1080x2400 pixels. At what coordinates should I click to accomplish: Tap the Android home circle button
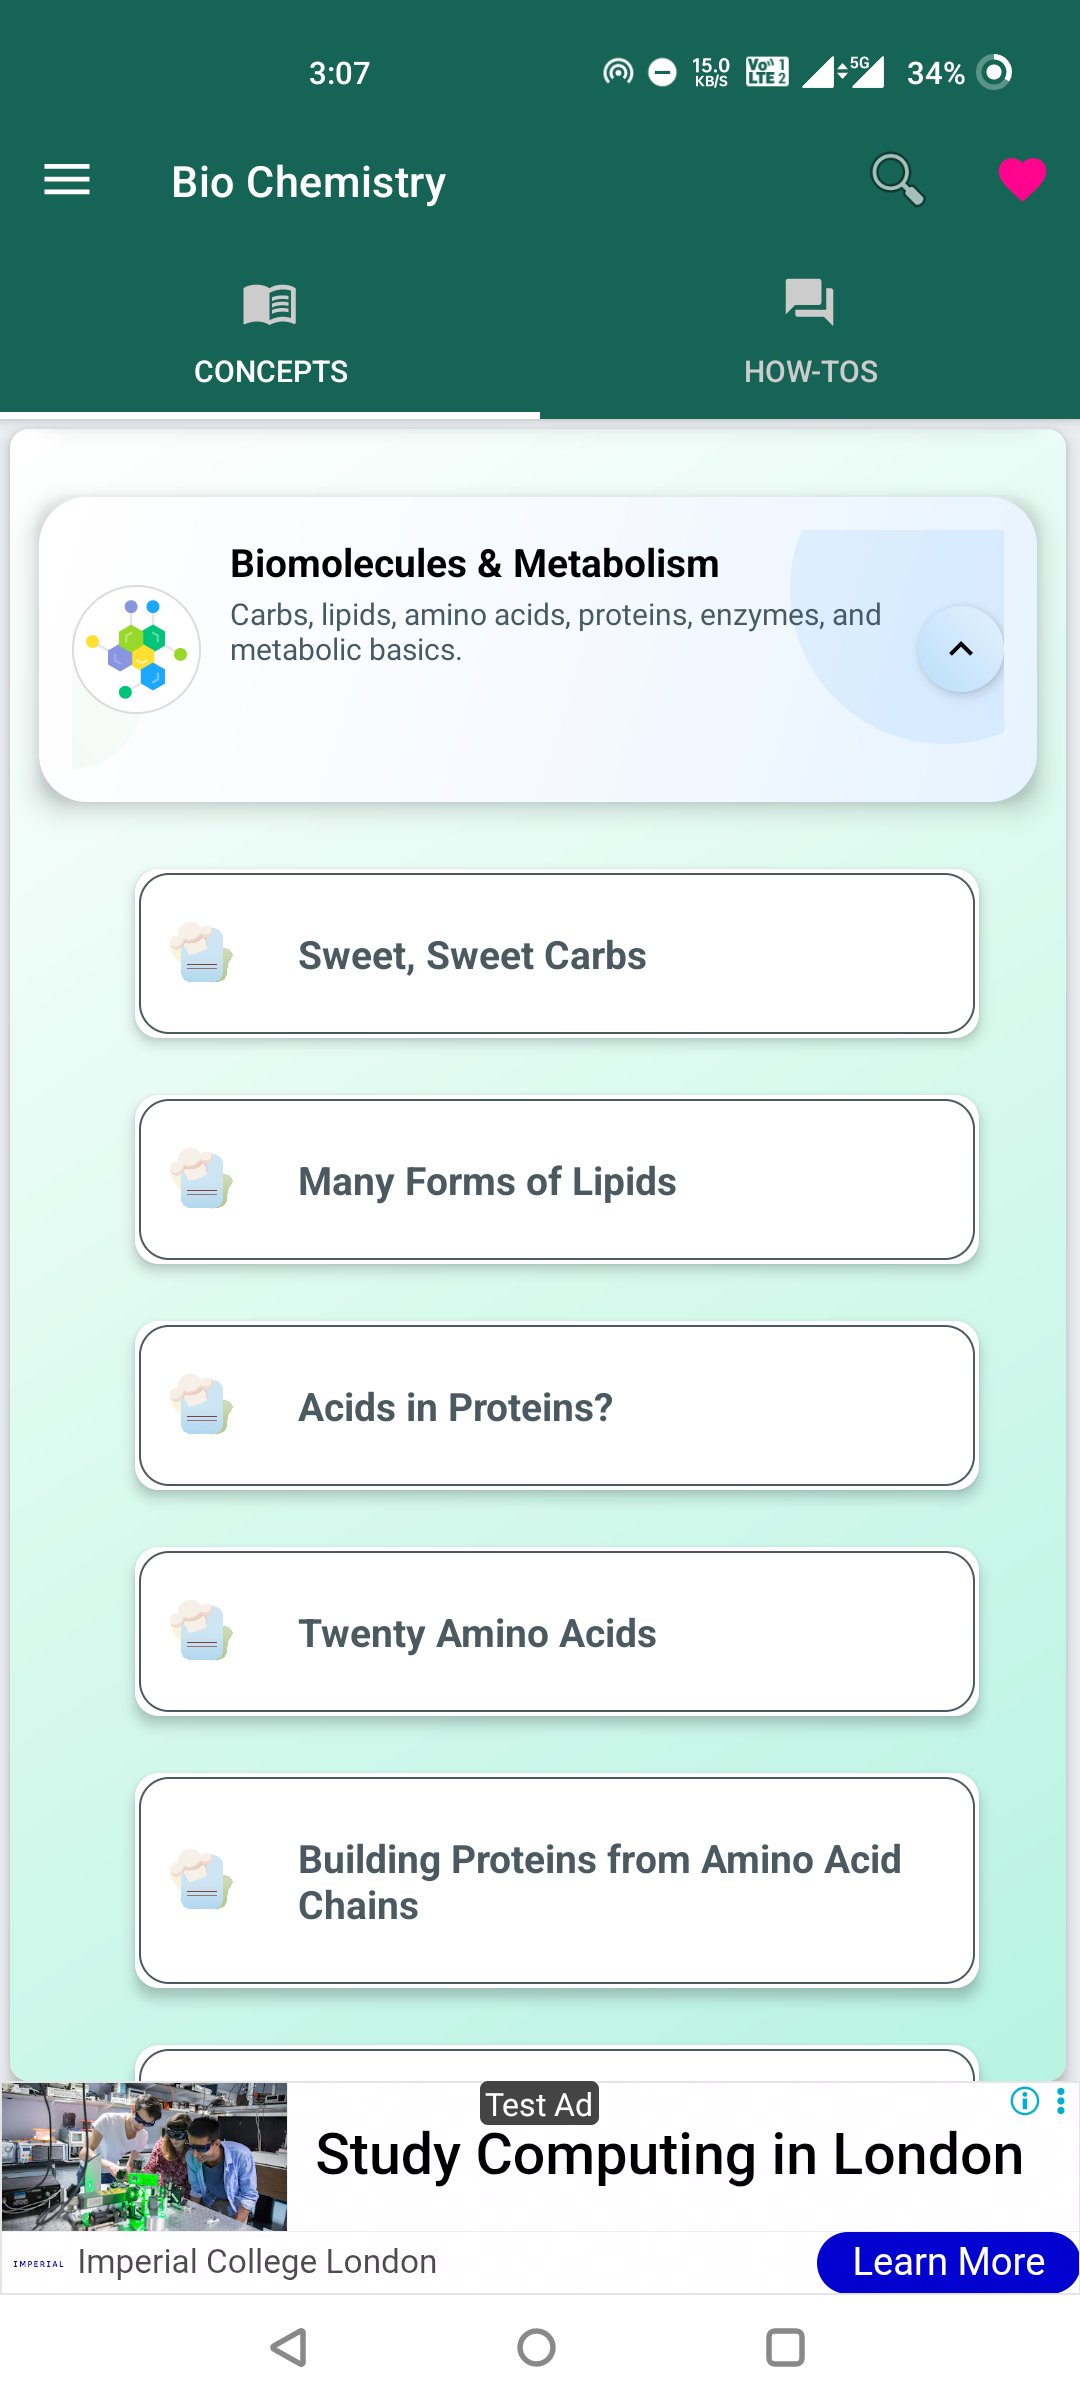[x=537, y=2347]
